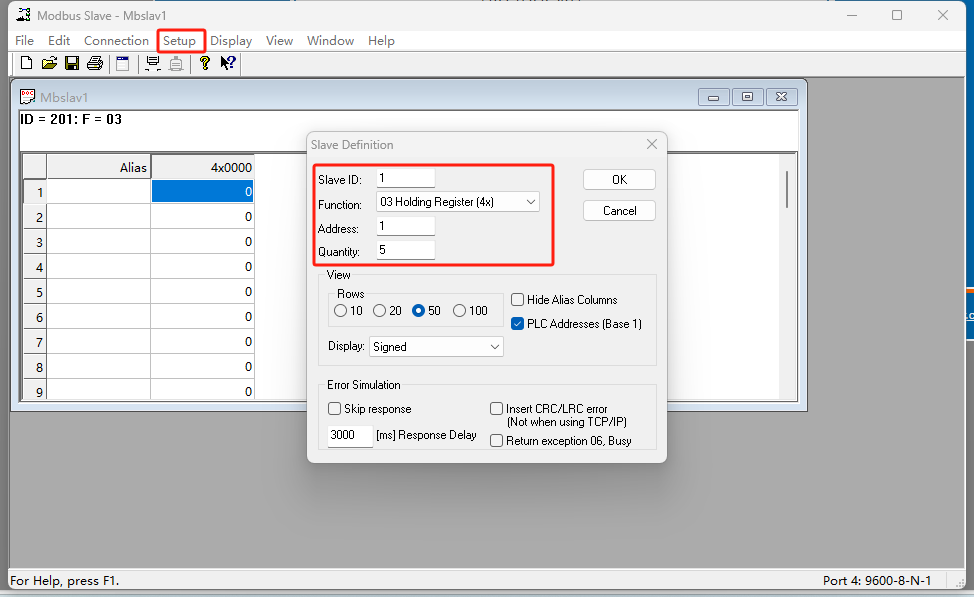The image size is (974, 597).
Task: Enable Hide Alias Columns checkbox
Action: pyautogui.click(x=518, y=300)
